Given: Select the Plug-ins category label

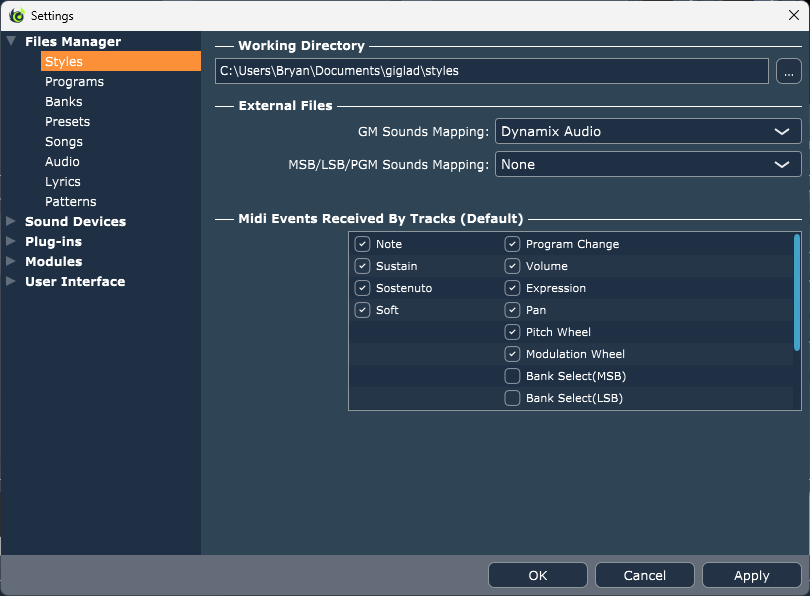Looking at the screenshot, I should pyautogui.click(x=53, y=242).
